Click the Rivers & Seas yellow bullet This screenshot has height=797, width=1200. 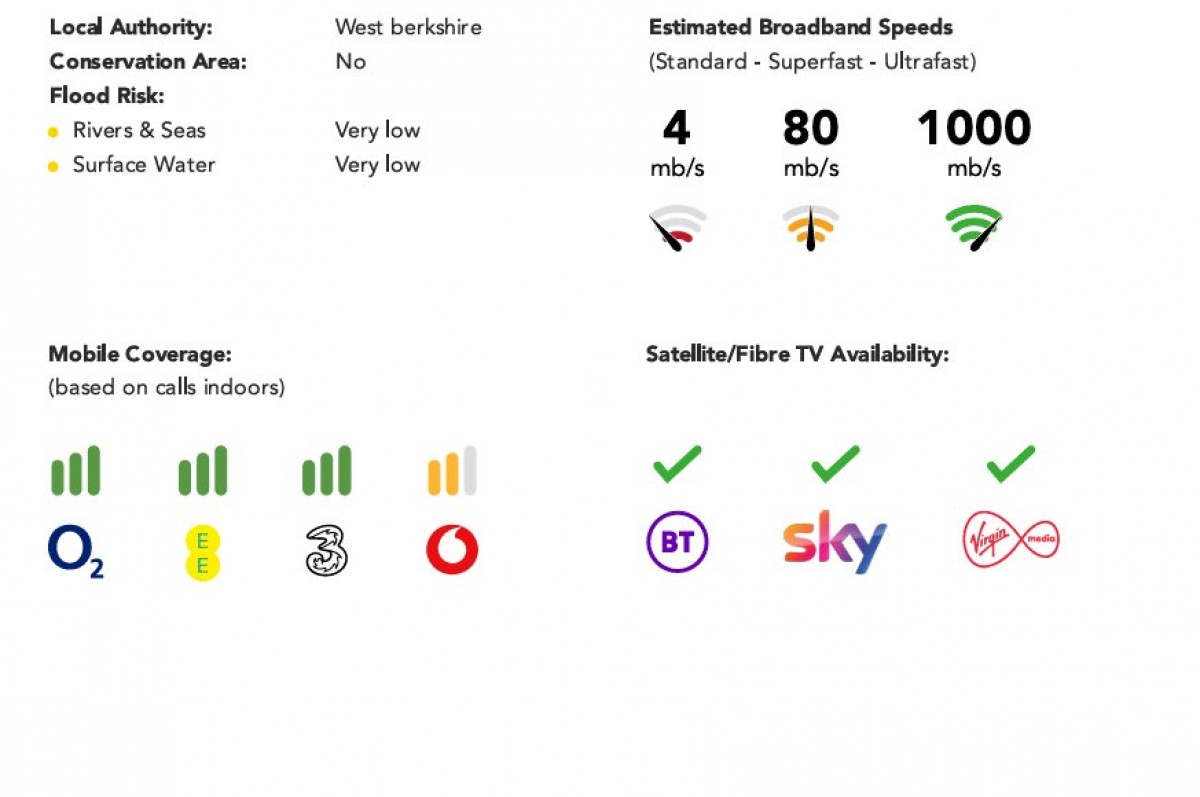(53, 132)
